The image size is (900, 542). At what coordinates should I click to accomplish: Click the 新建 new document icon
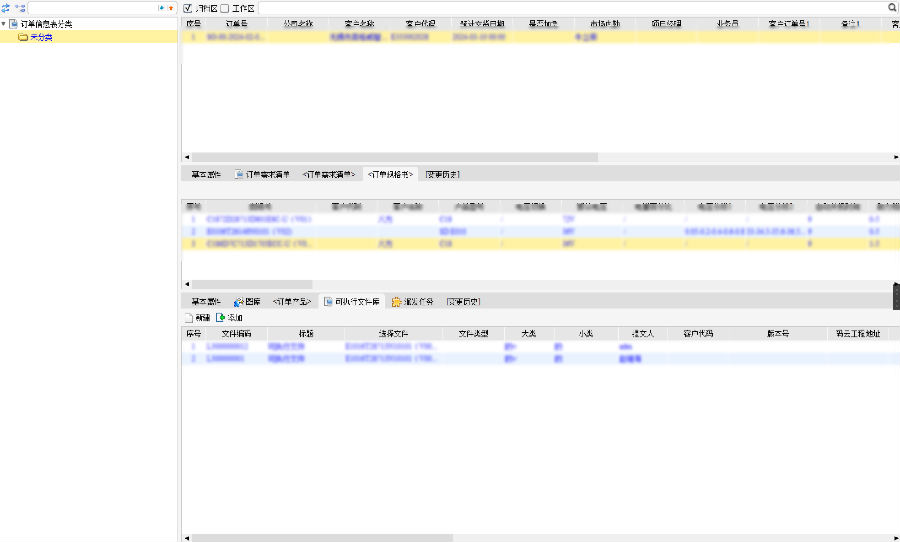189,317
